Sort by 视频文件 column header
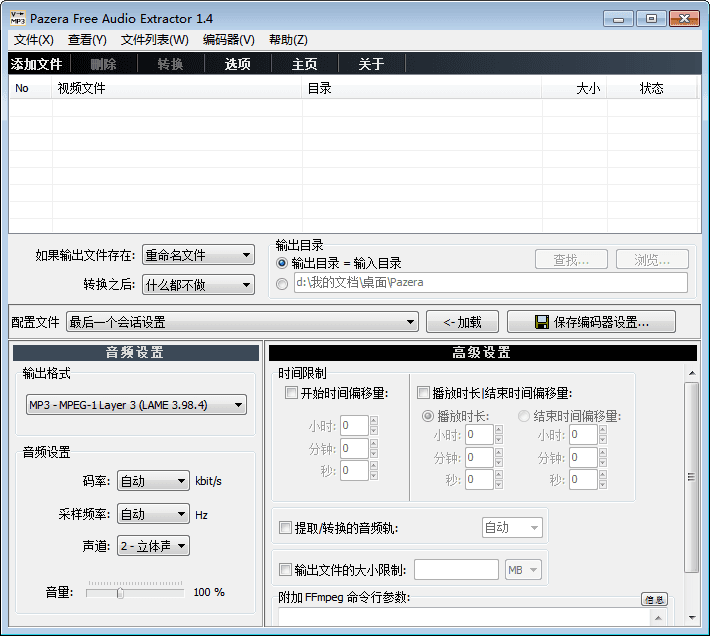The image size is (710, 636). 177,88
